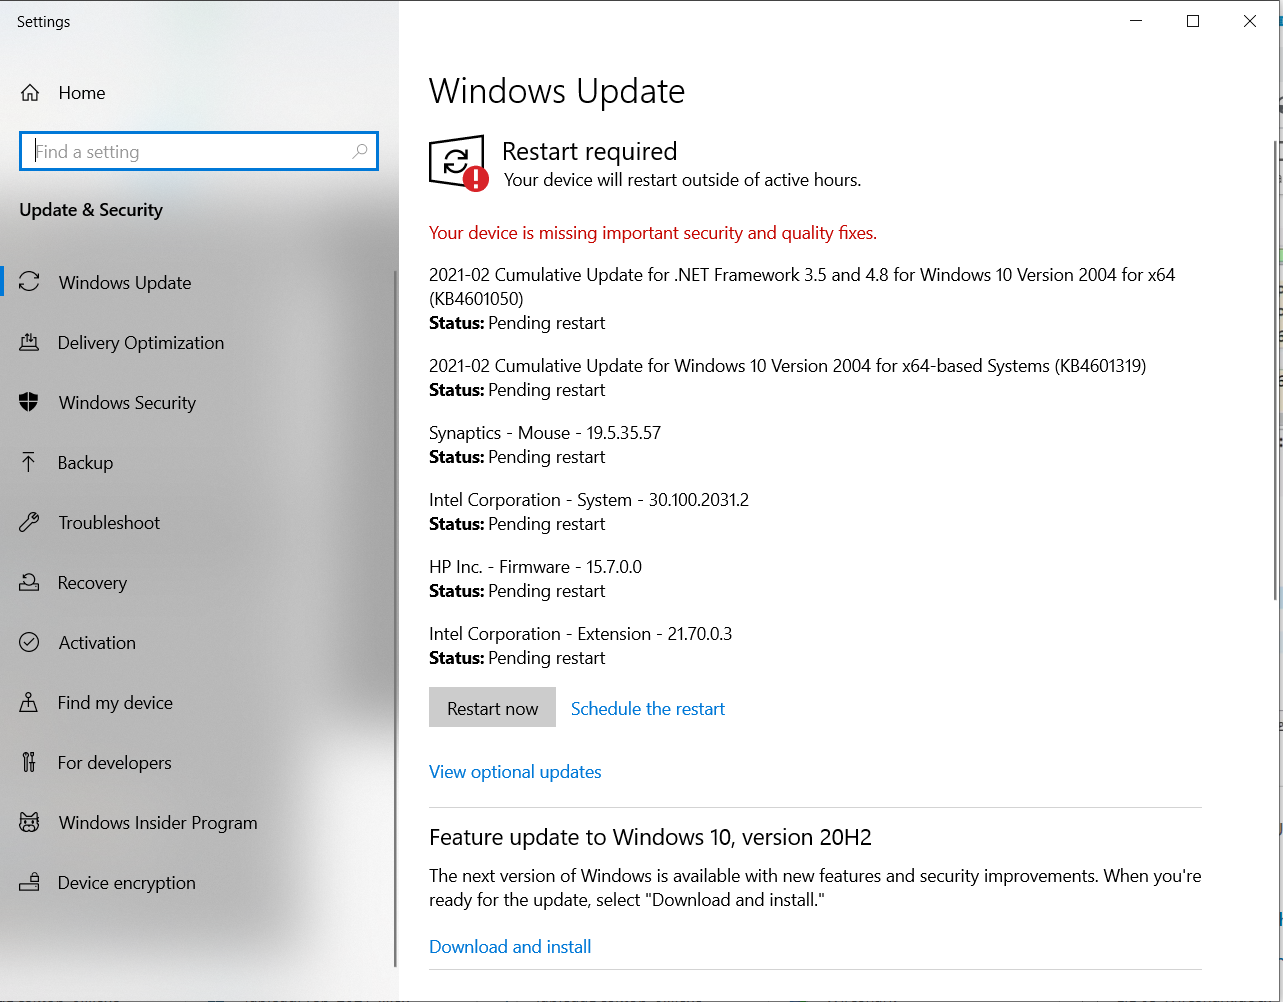Viewport: 1283px width, 1002px height.
Task: Click Synaptics - Mouse - 19.5.35.57 entry
Action: (545, 432)
